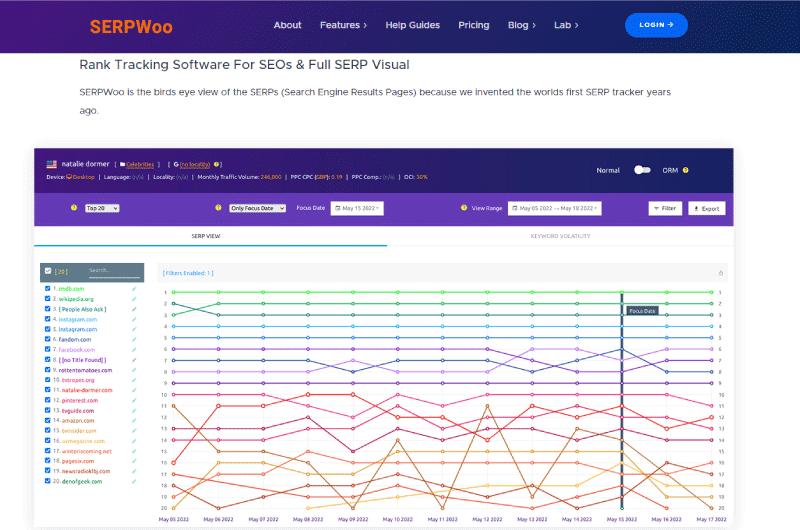Screen dimensions: 800x530
Task: Click the LOGIN button
Action: coord(656,25)
